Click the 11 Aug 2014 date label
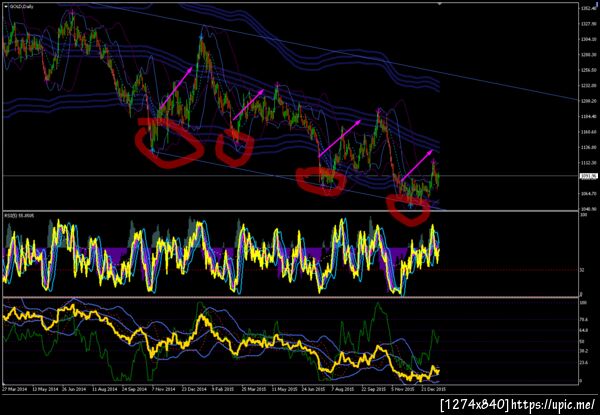This screenshot has height=415, width=600. pos(104,388)
